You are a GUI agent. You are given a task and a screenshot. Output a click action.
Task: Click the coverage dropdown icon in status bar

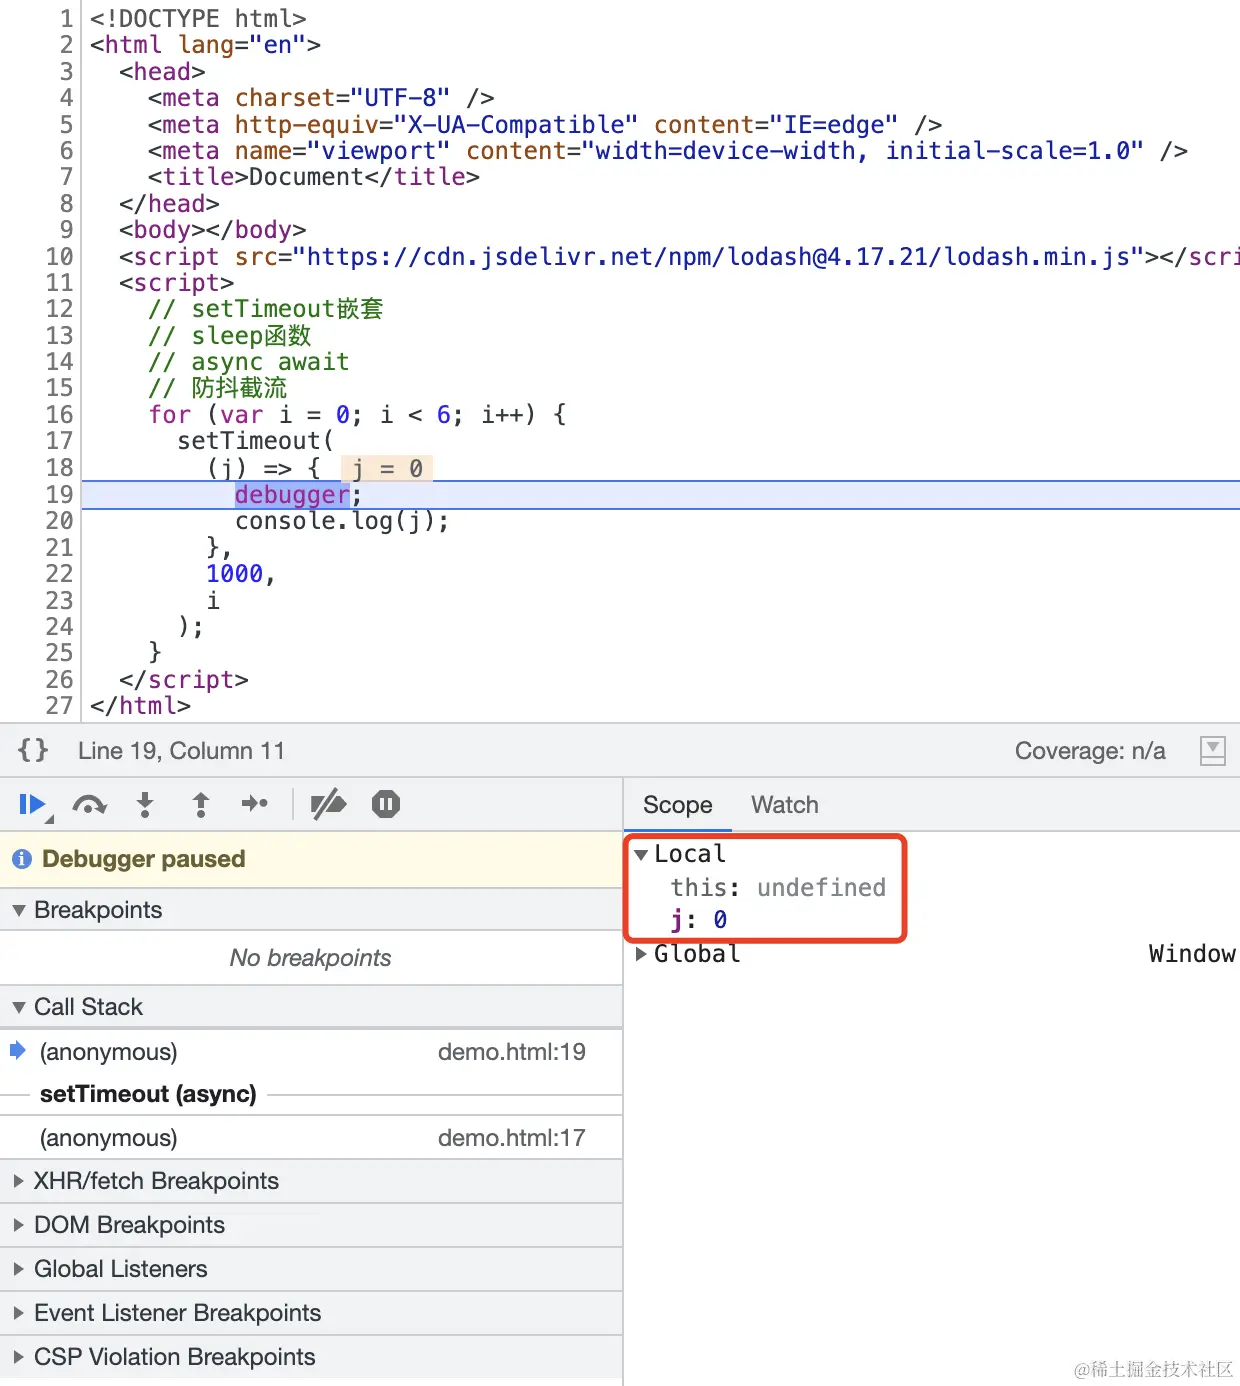(x=1212, y=750)
